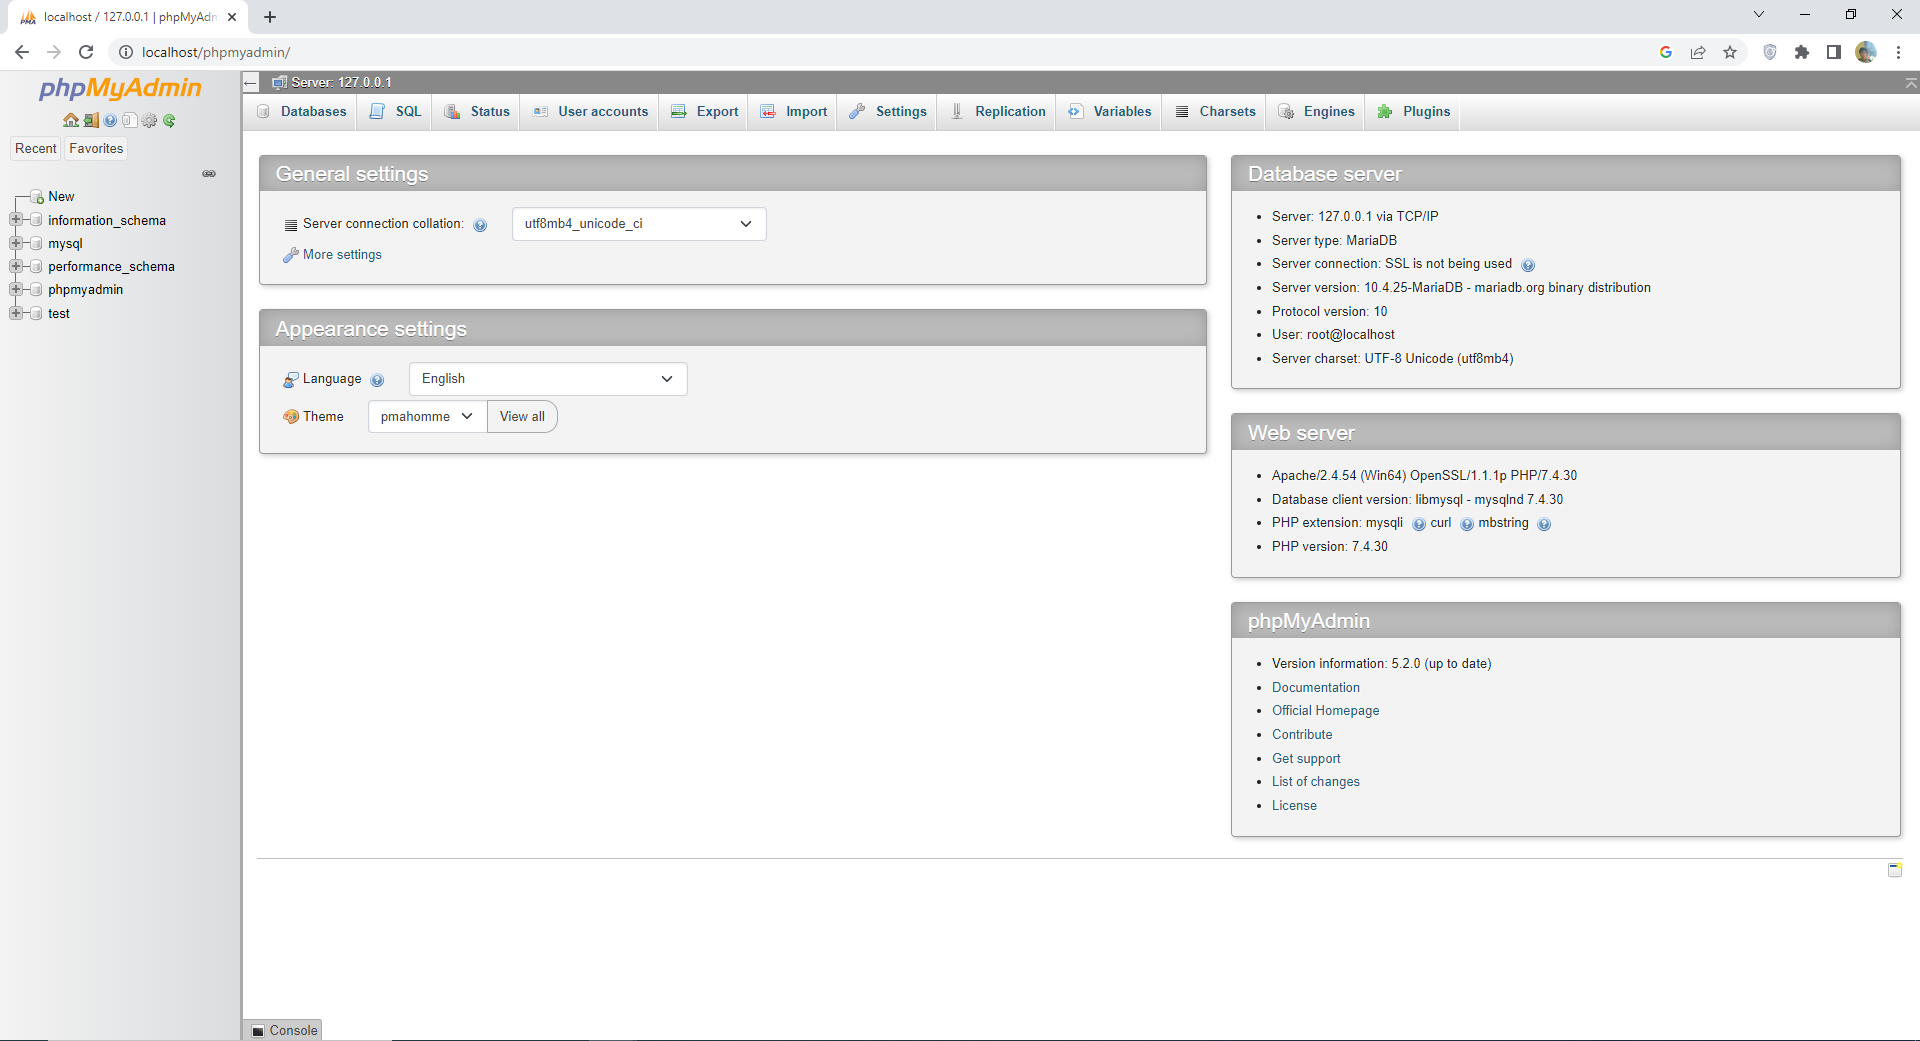
Task: Click the Google icon in address bar
Action: pyautogui.click(x=1666, y=52)
